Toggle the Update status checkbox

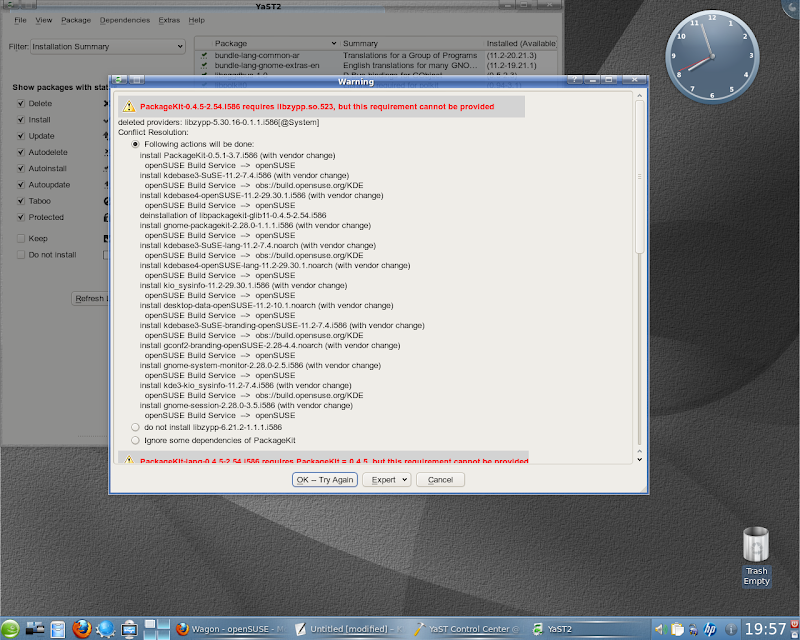[21, 136]
